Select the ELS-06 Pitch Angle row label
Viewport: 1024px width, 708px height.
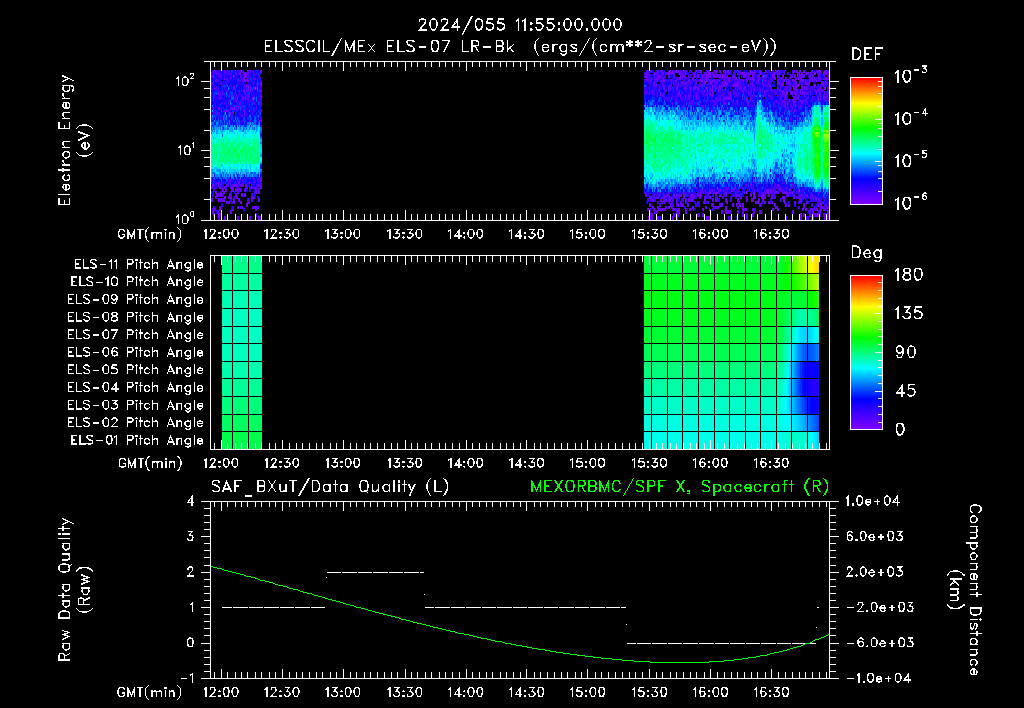(135, 352)
